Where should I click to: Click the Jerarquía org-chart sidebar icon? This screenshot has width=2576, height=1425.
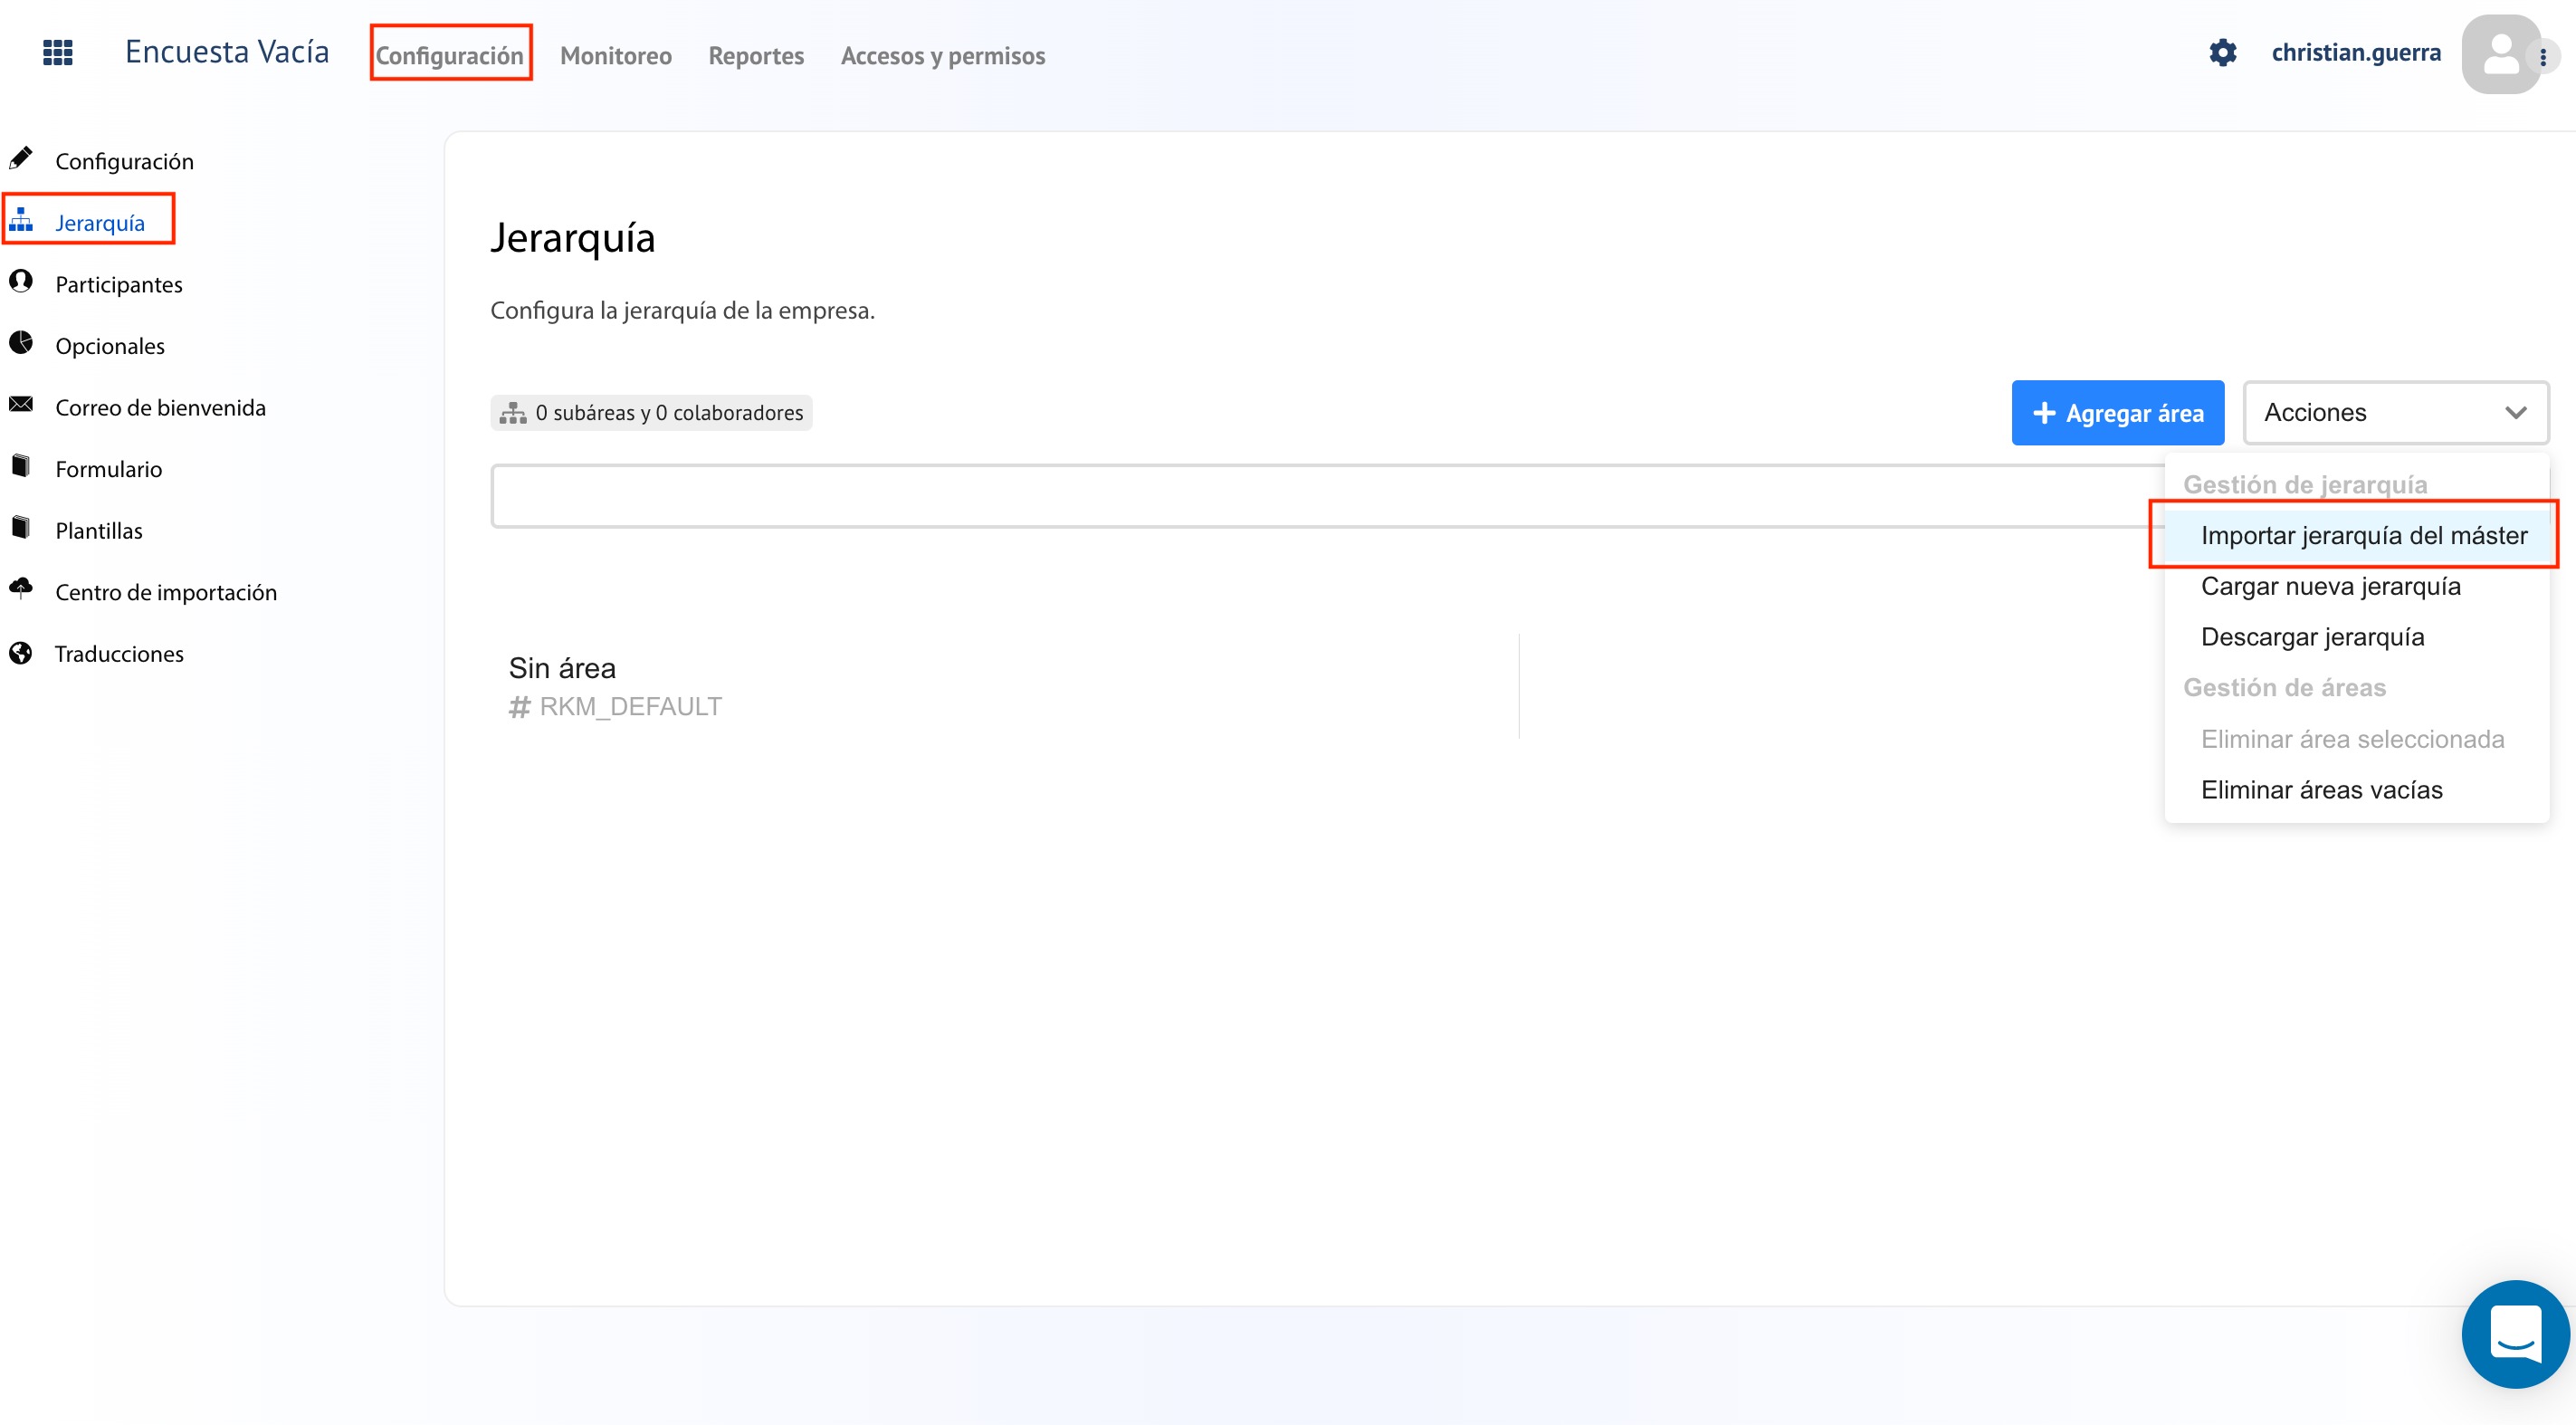[x=21, y=220]
